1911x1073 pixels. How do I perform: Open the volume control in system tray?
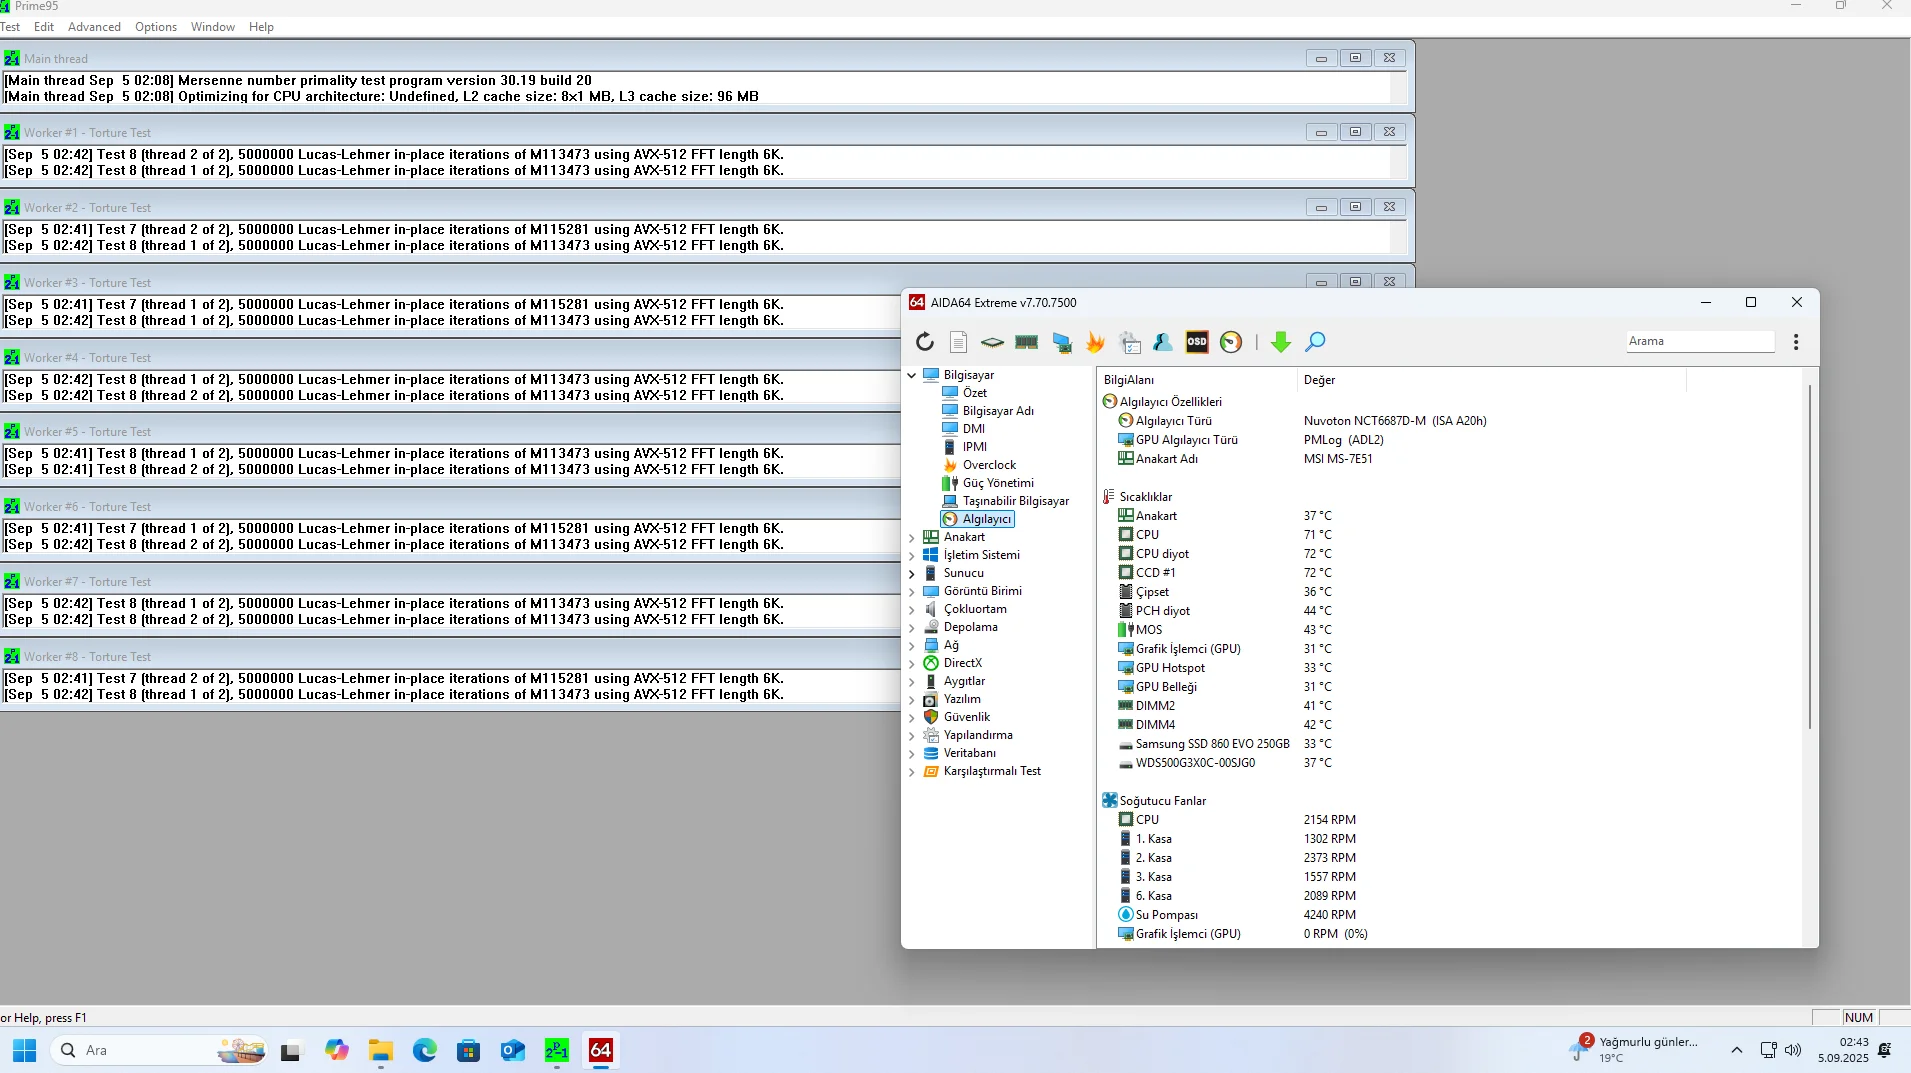pyautogui.click(x=1793, y=1050)
